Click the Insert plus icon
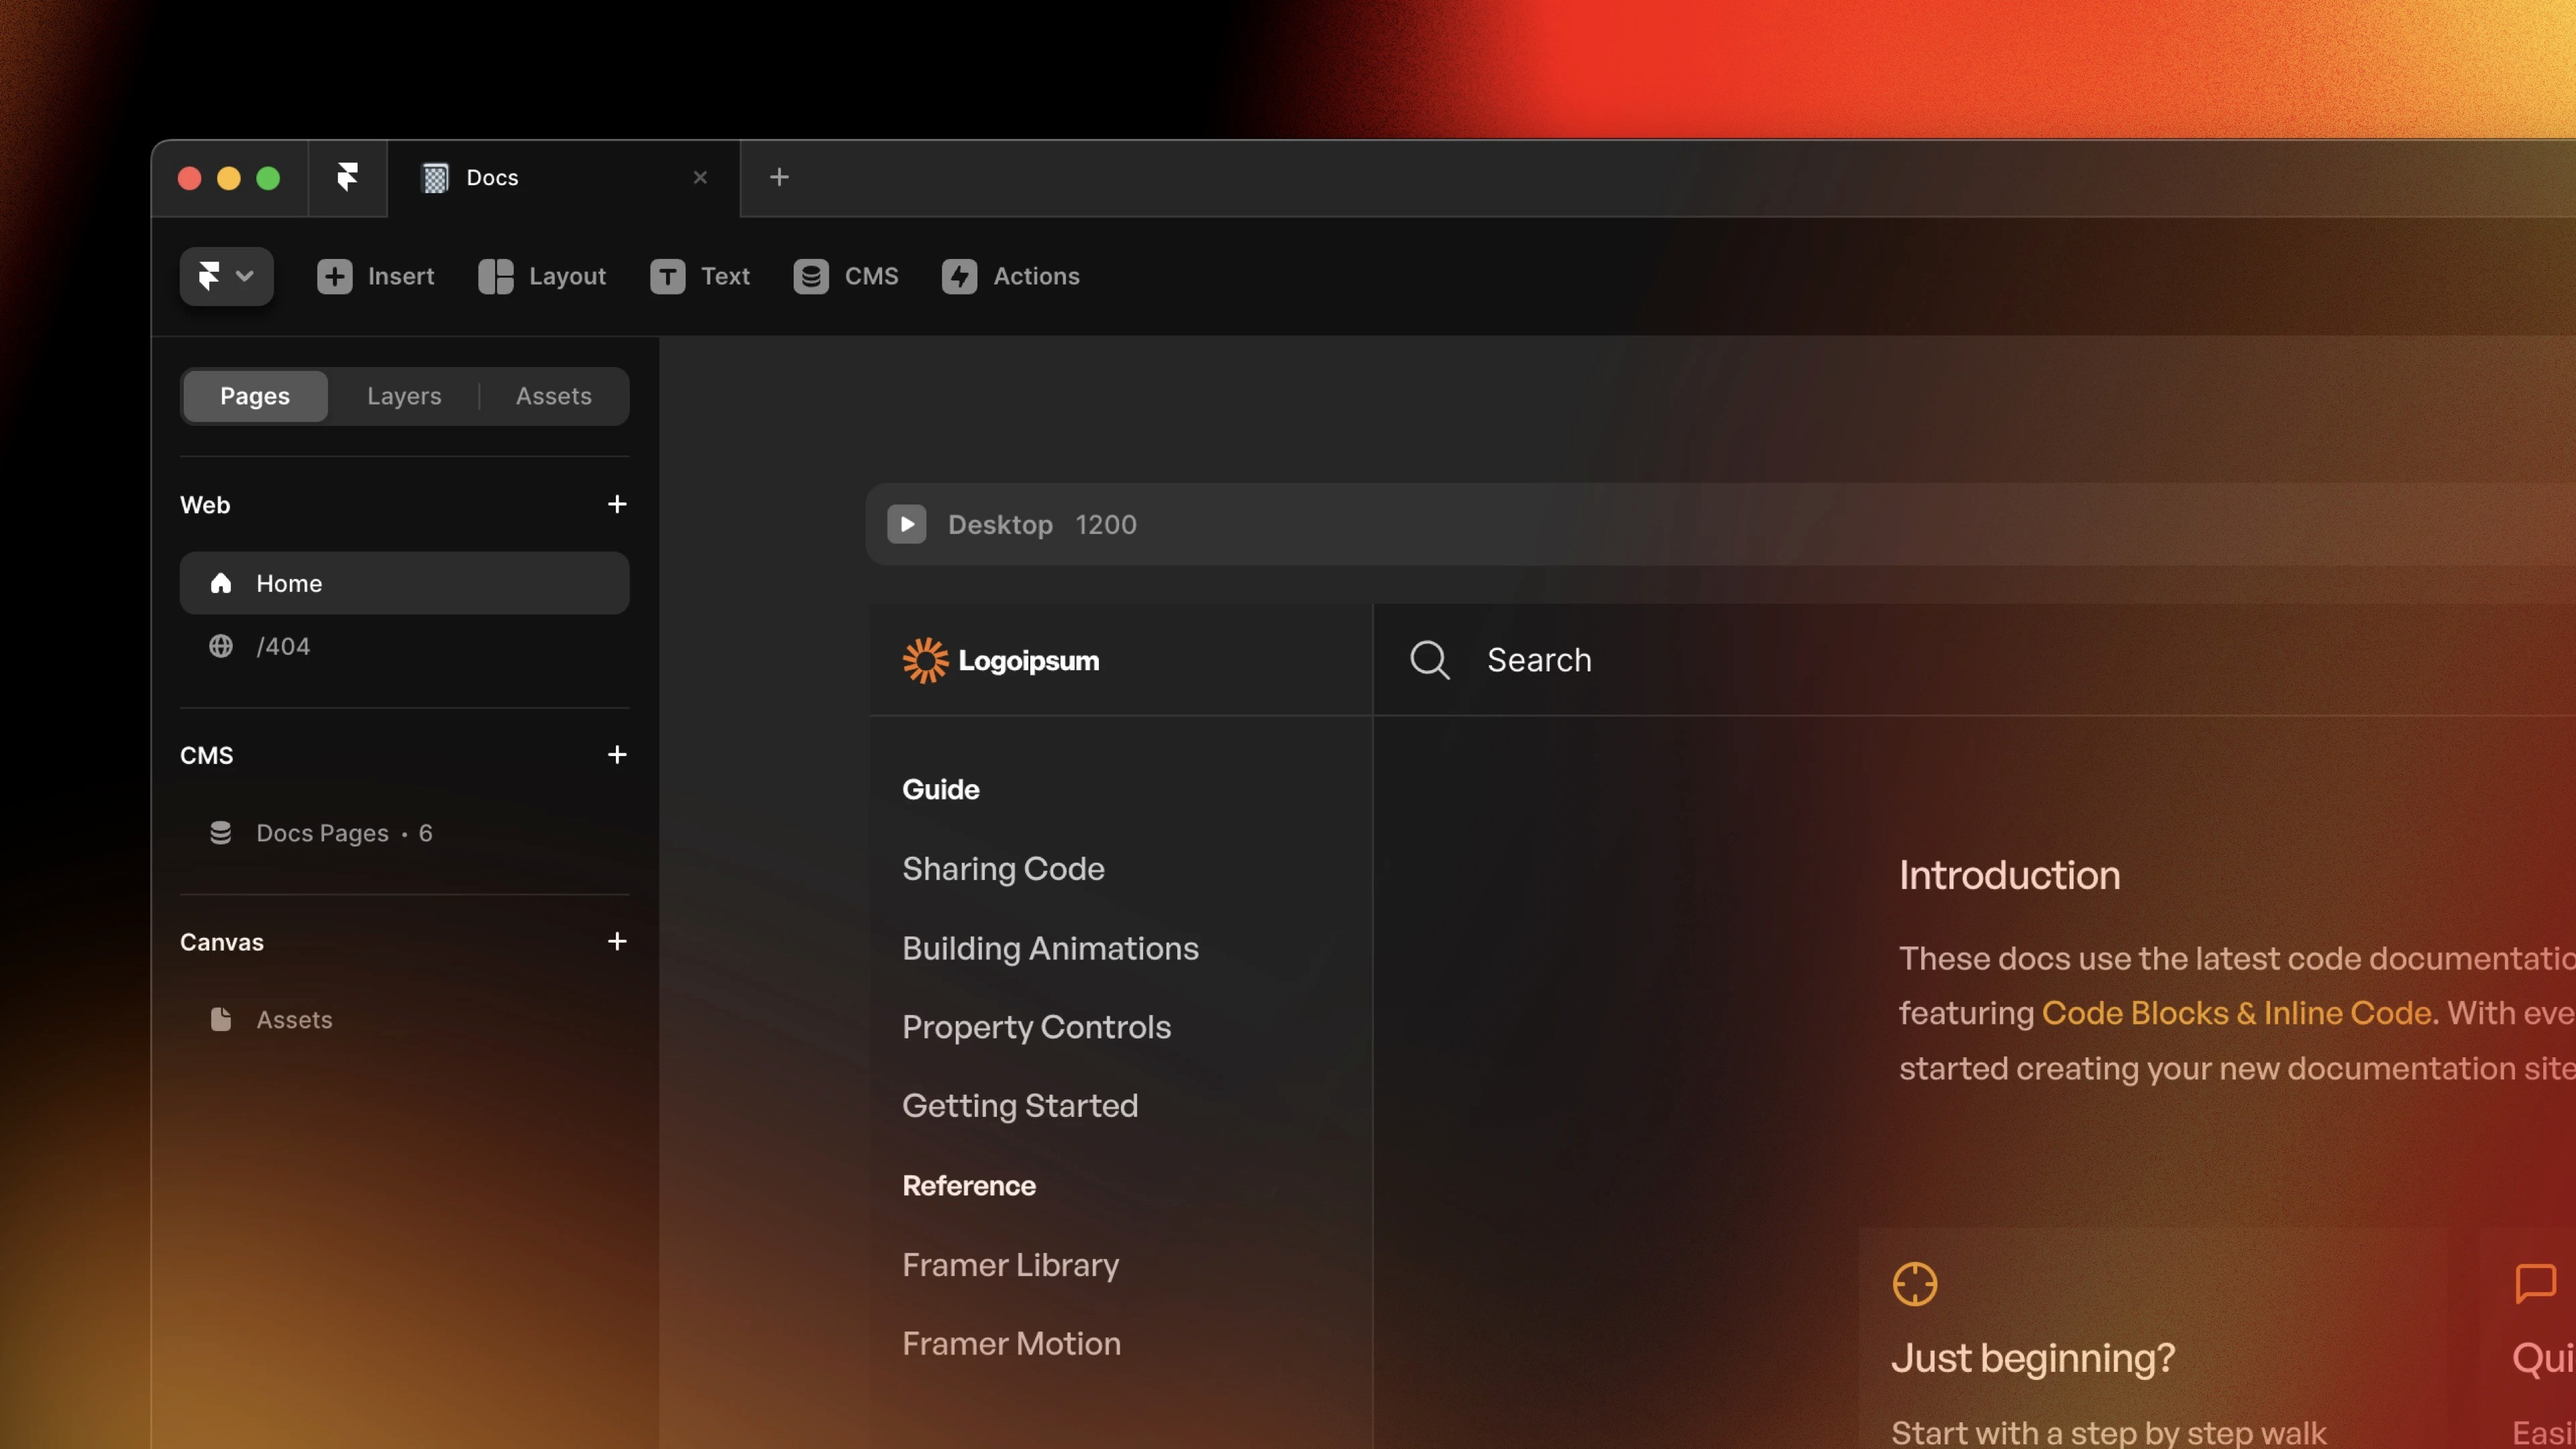This screenshot has height=1449, width=2576. pos(334,276)
